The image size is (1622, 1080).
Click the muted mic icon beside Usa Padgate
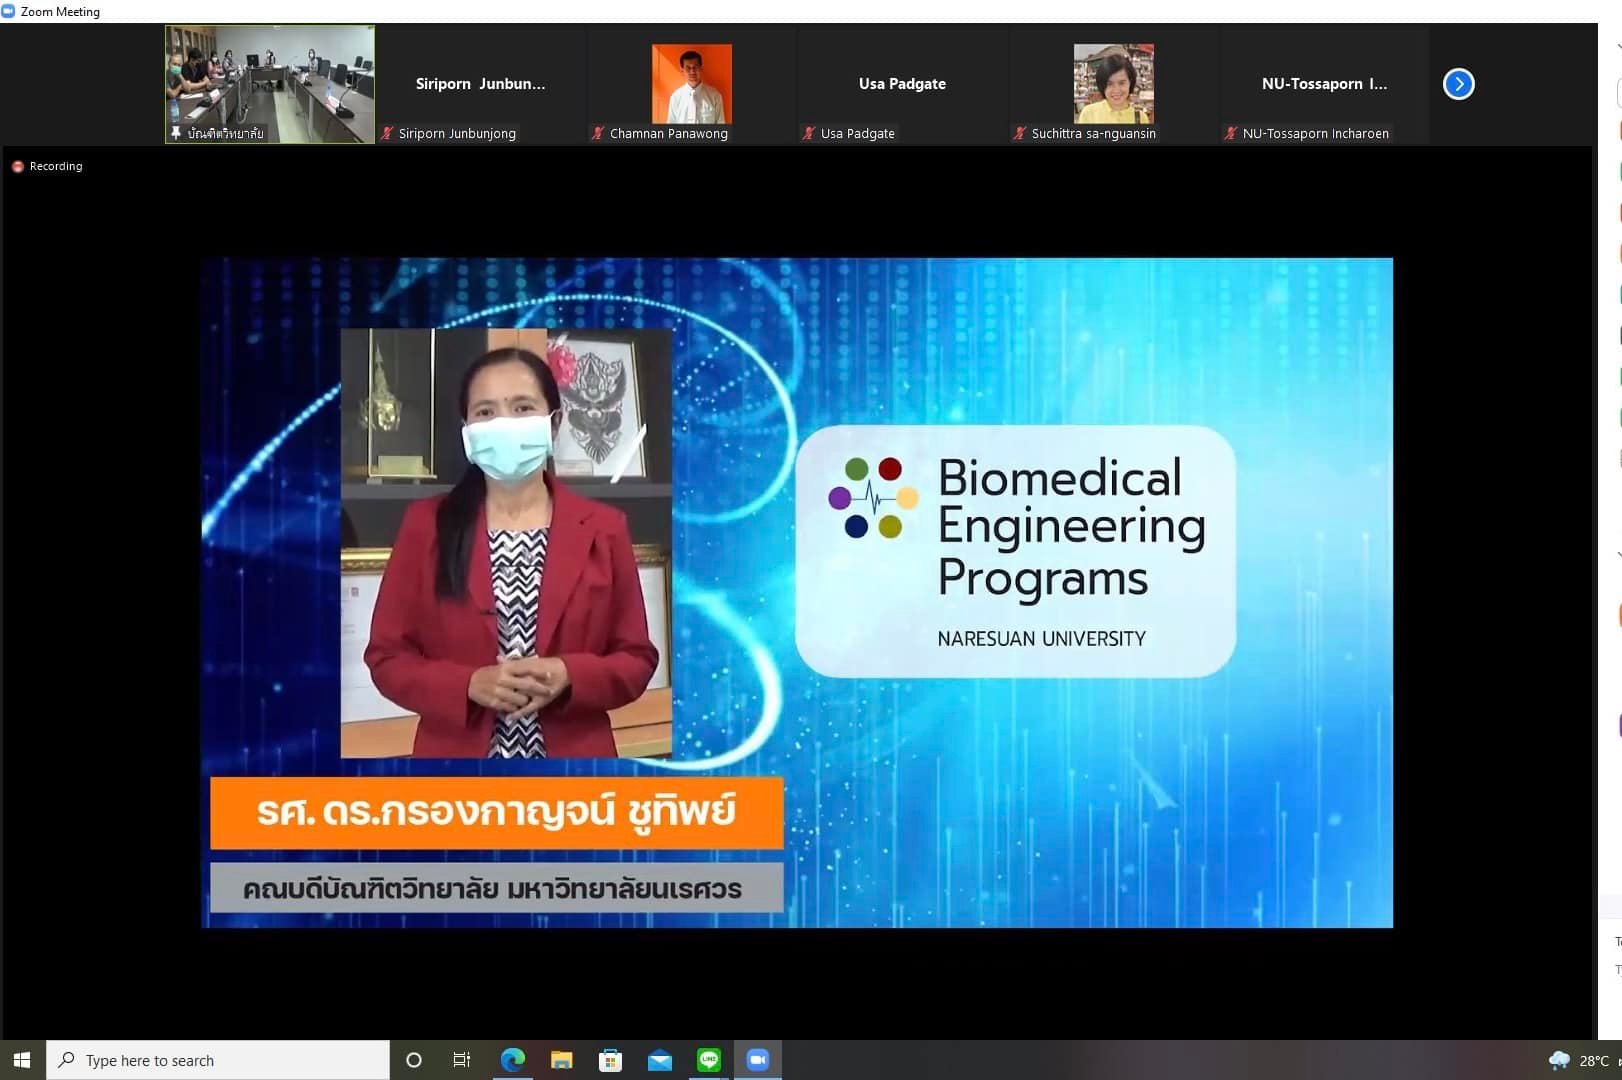click(809, 133)
